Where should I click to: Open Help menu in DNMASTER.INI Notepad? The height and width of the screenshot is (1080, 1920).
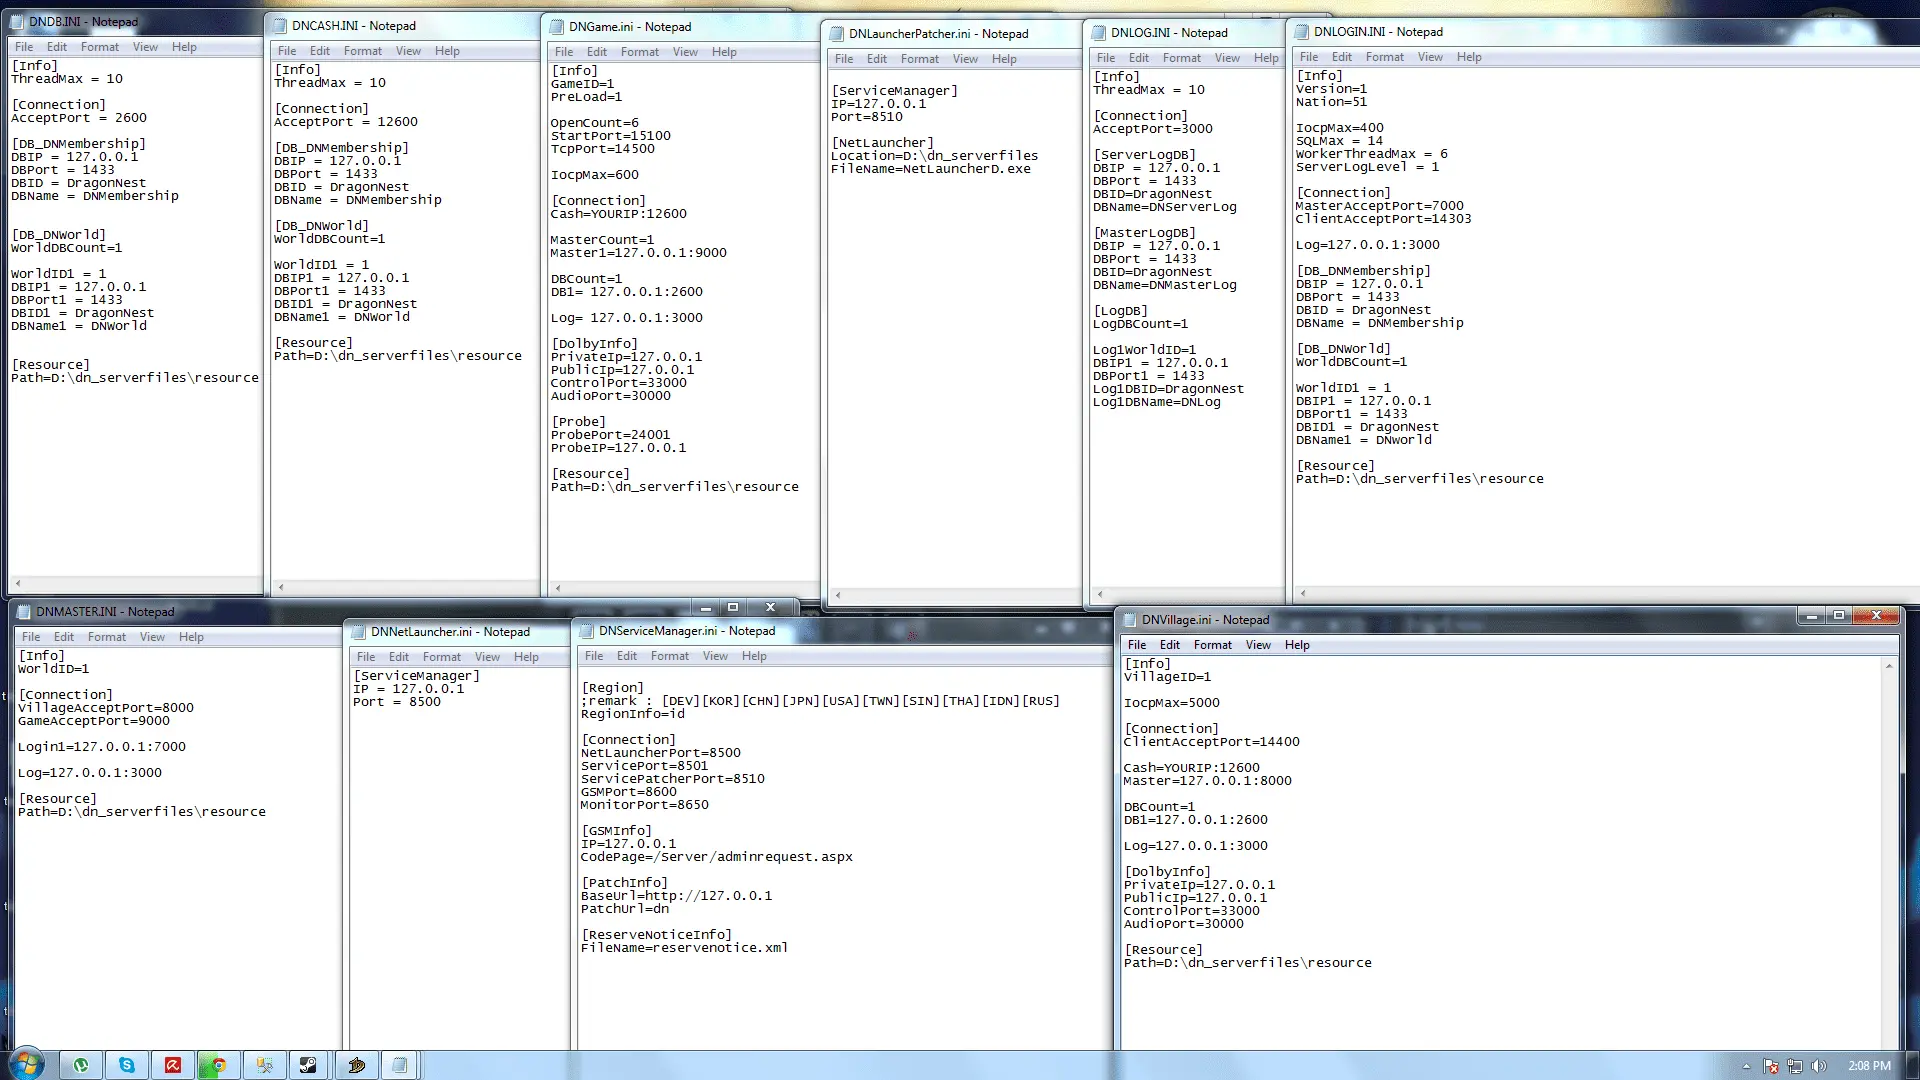(x=191, y=637)
